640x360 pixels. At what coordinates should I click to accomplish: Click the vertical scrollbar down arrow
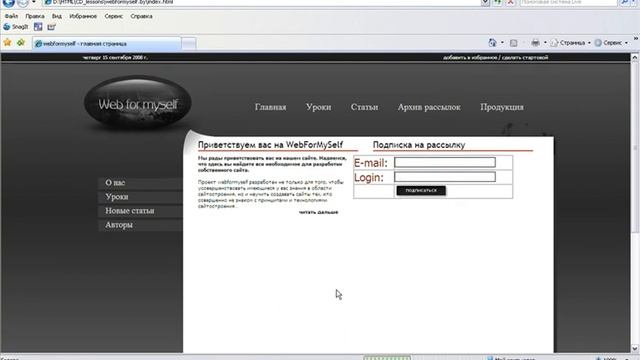tap(635, 349)
